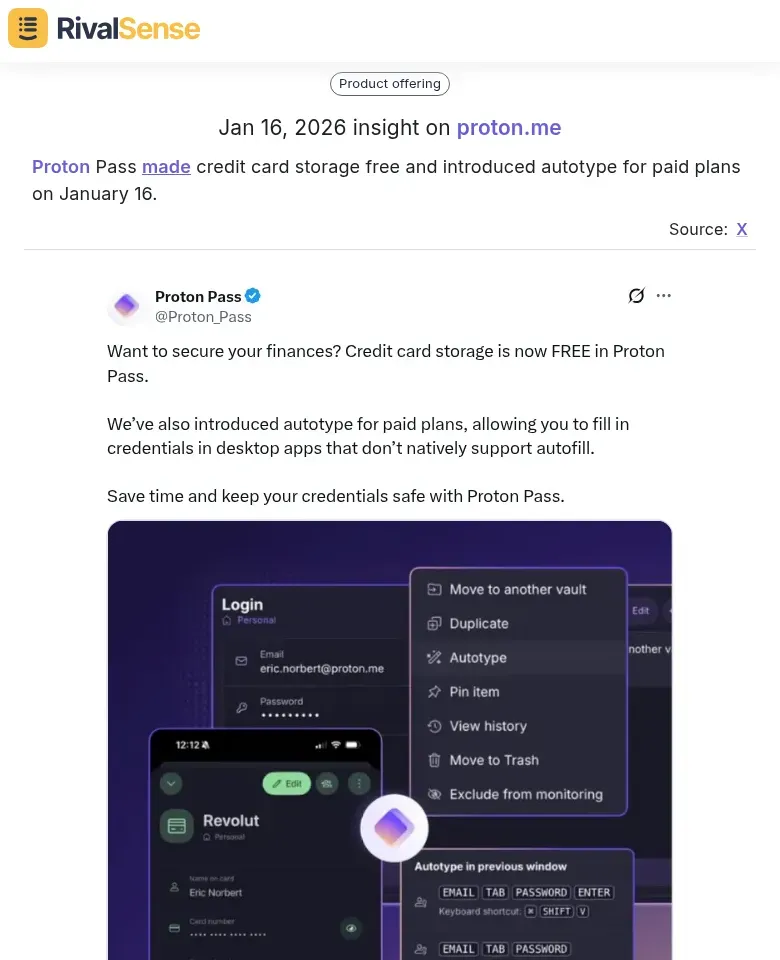Select the Autotype wand icon in the menu

tap(434, 657)
